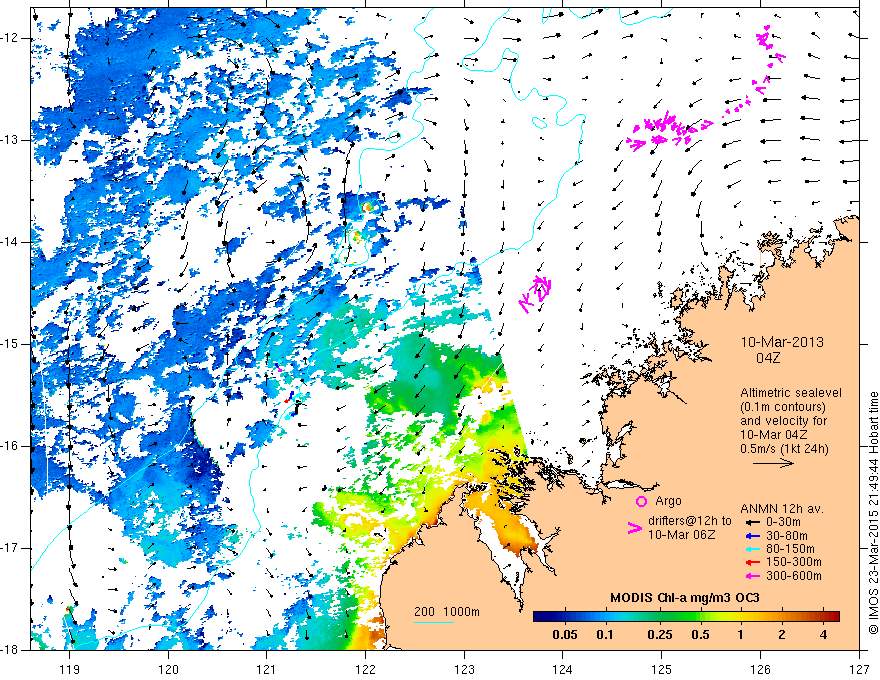880x680 pixels.
Task: Click the magenta 300-600m legend arrow
Action: (x=753, y=576)
